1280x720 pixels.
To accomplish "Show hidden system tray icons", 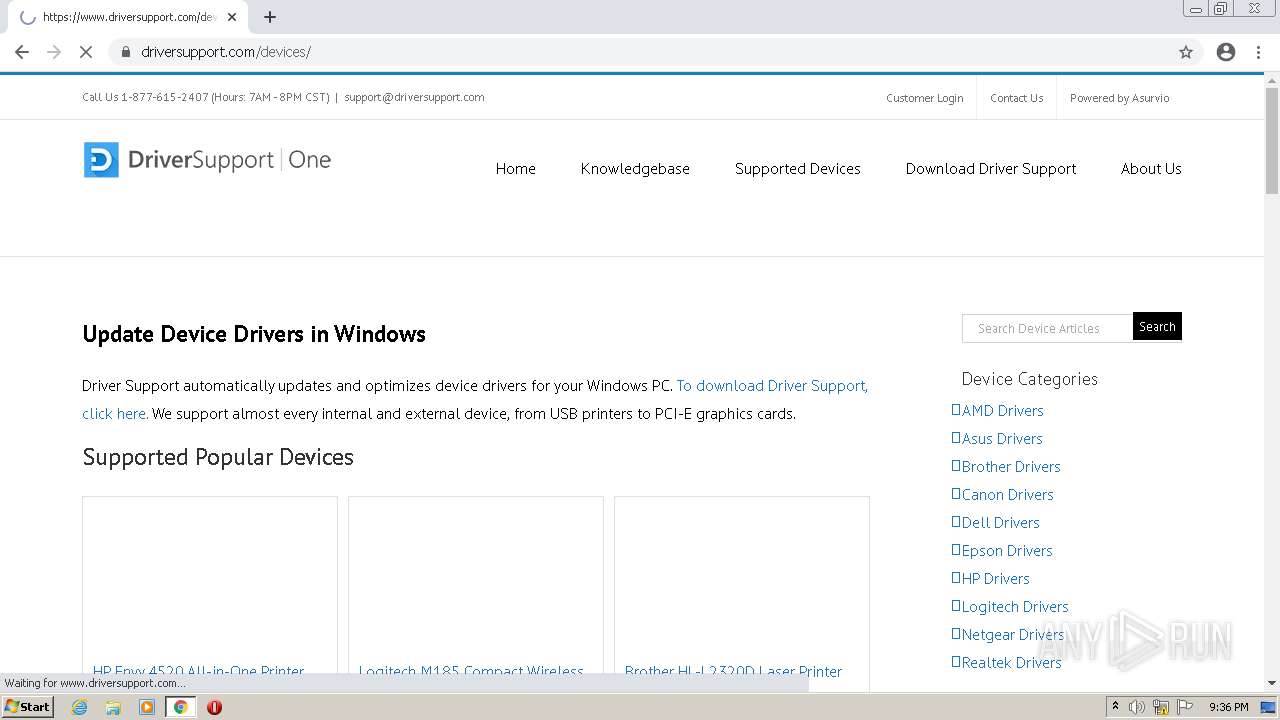I will coord(1115,706).
